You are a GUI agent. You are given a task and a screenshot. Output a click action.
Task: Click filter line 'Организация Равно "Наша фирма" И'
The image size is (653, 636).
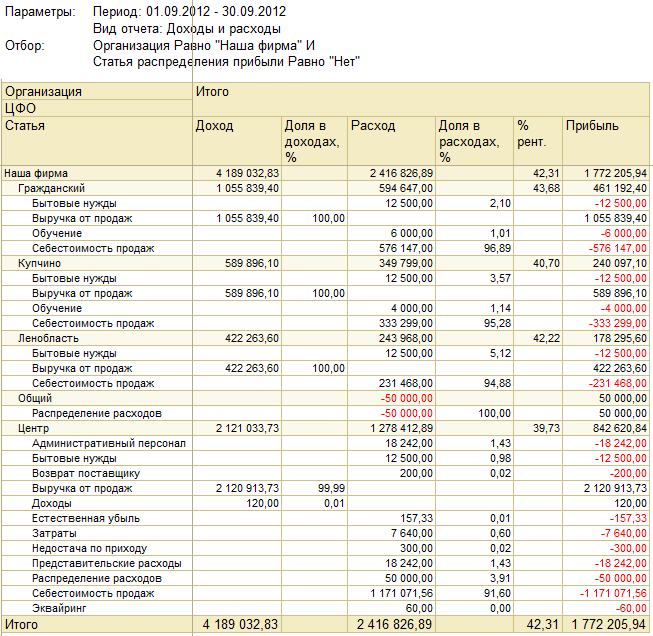(204, 45)
